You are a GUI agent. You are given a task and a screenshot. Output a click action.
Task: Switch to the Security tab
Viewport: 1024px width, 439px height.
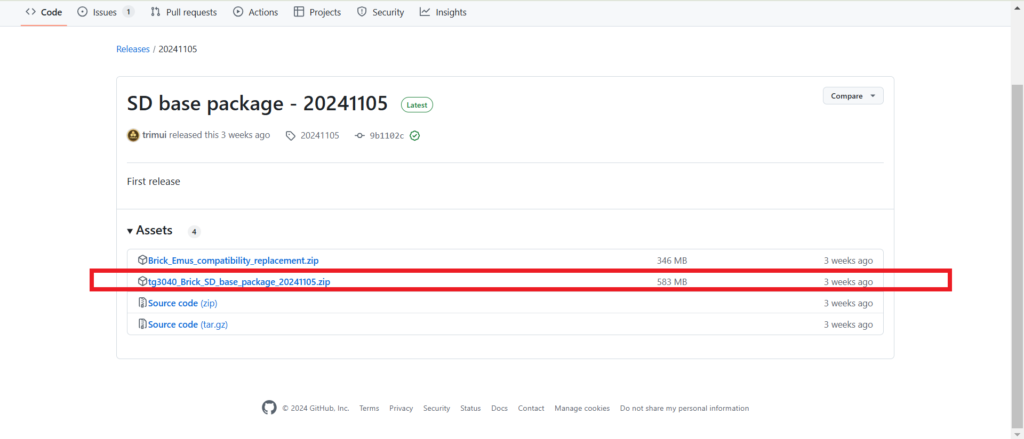[381, 12]
